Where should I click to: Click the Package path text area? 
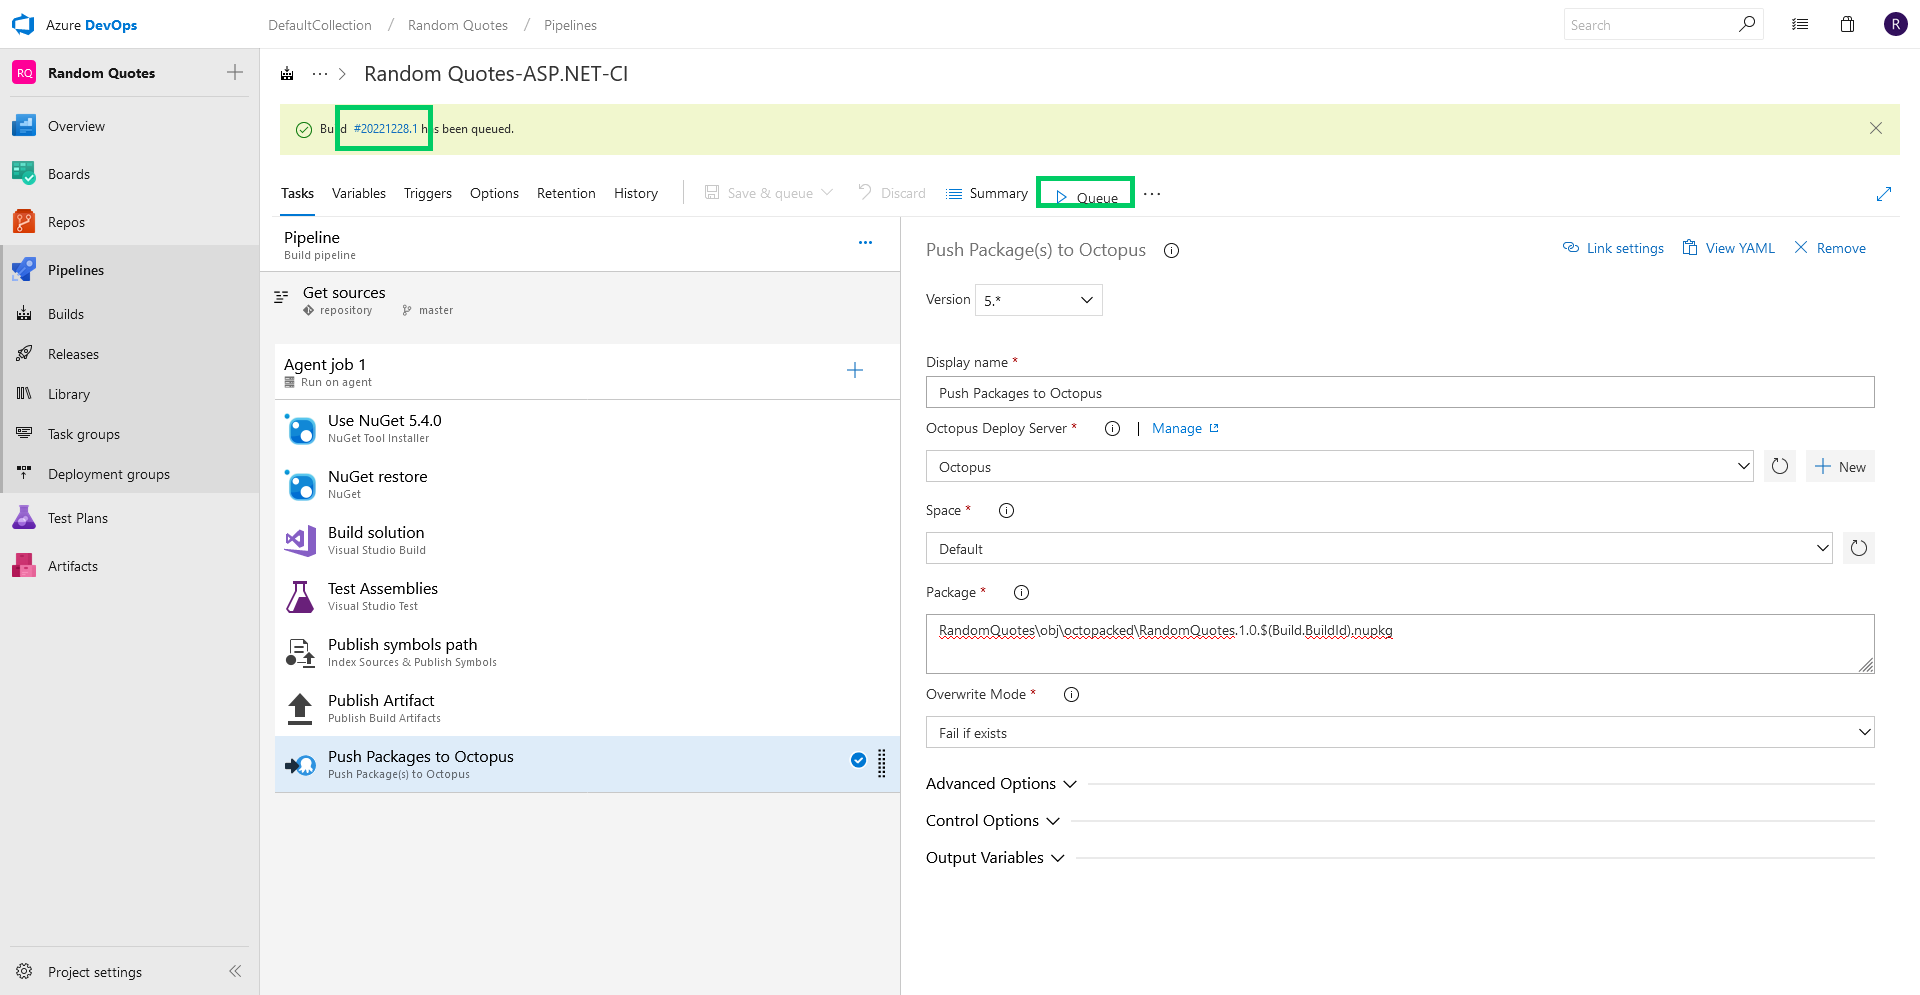pos(1400,643)
